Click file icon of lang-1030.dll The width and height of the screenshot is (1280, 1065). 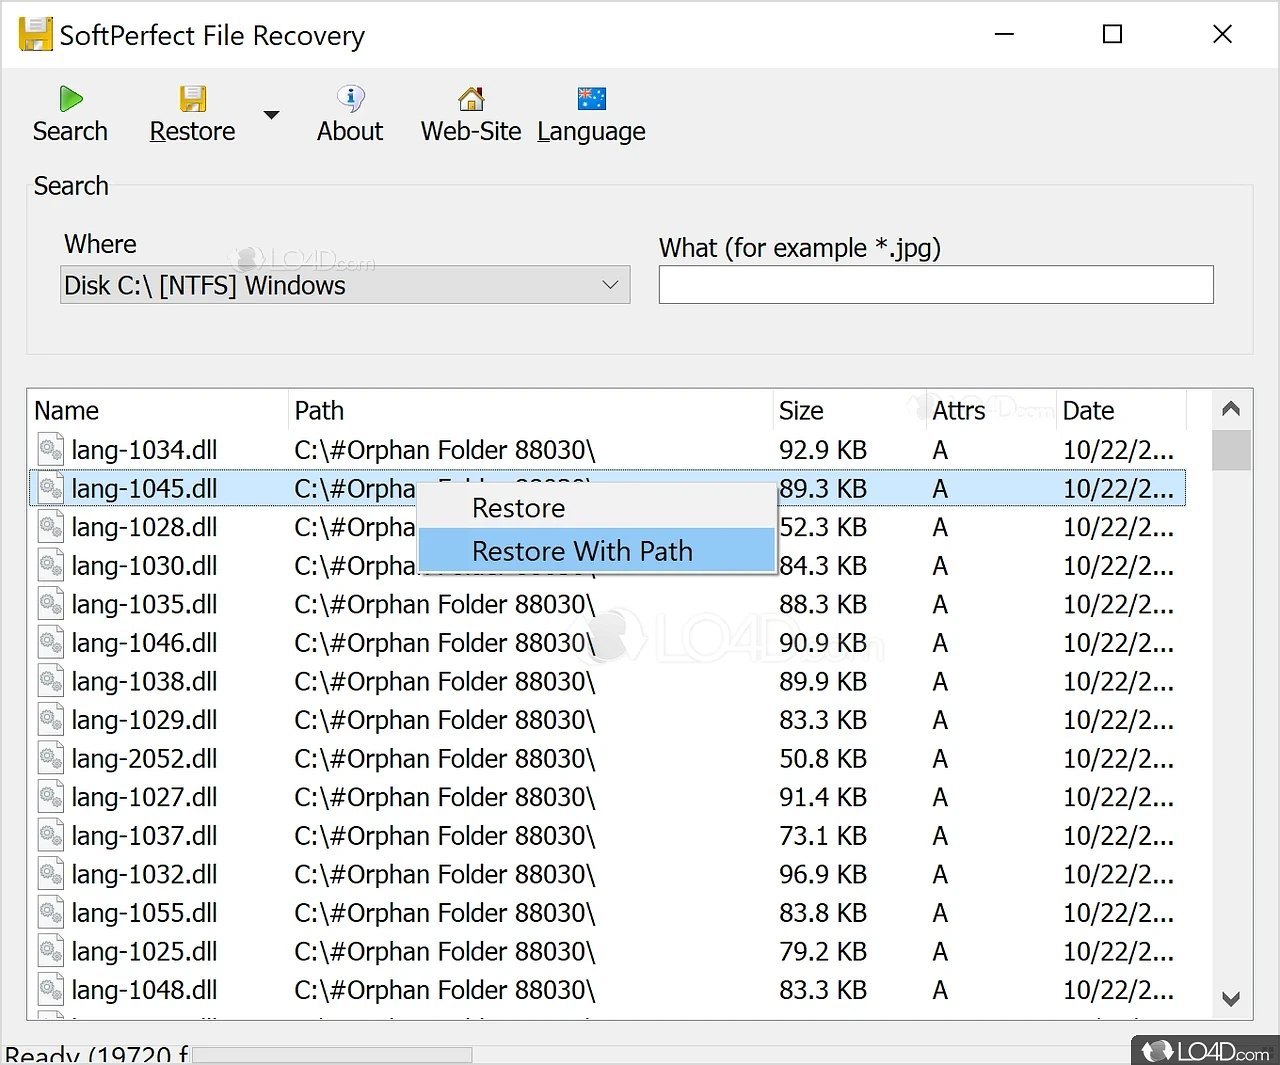[51, 565]
